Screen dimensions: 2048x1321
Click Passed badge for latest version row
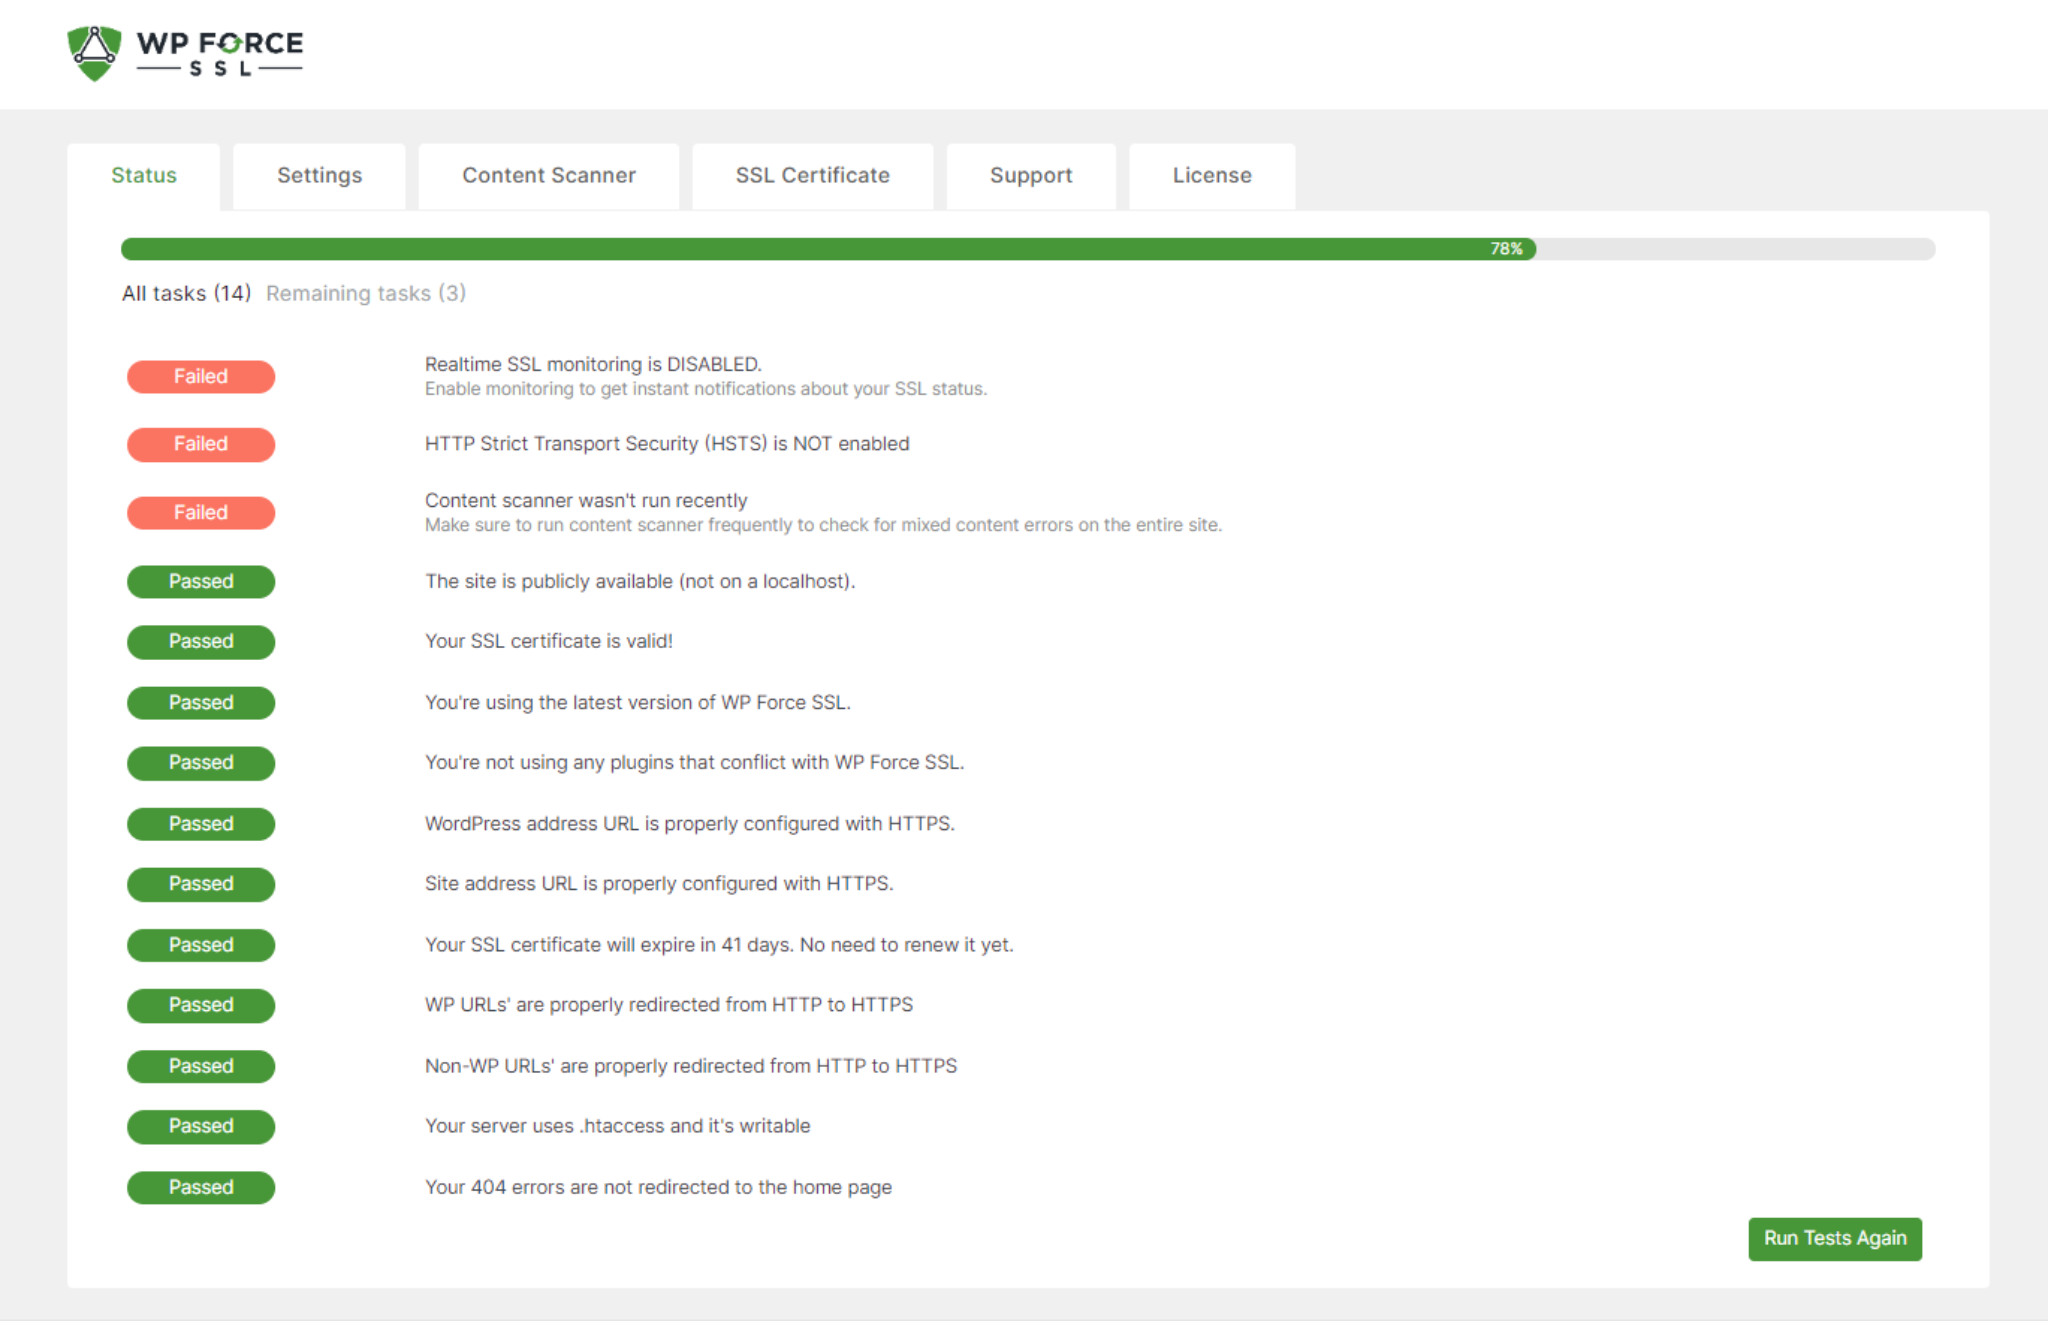[201, 703]
